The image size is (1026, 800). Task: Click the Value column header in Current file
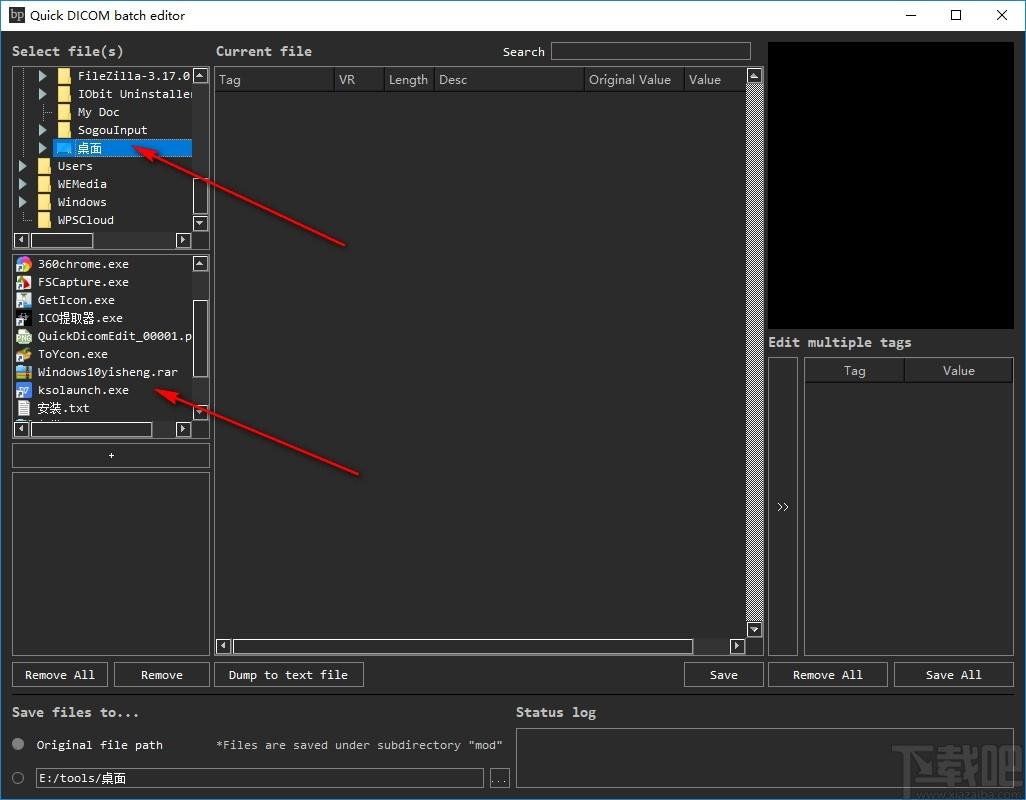[x=715, y=80]
